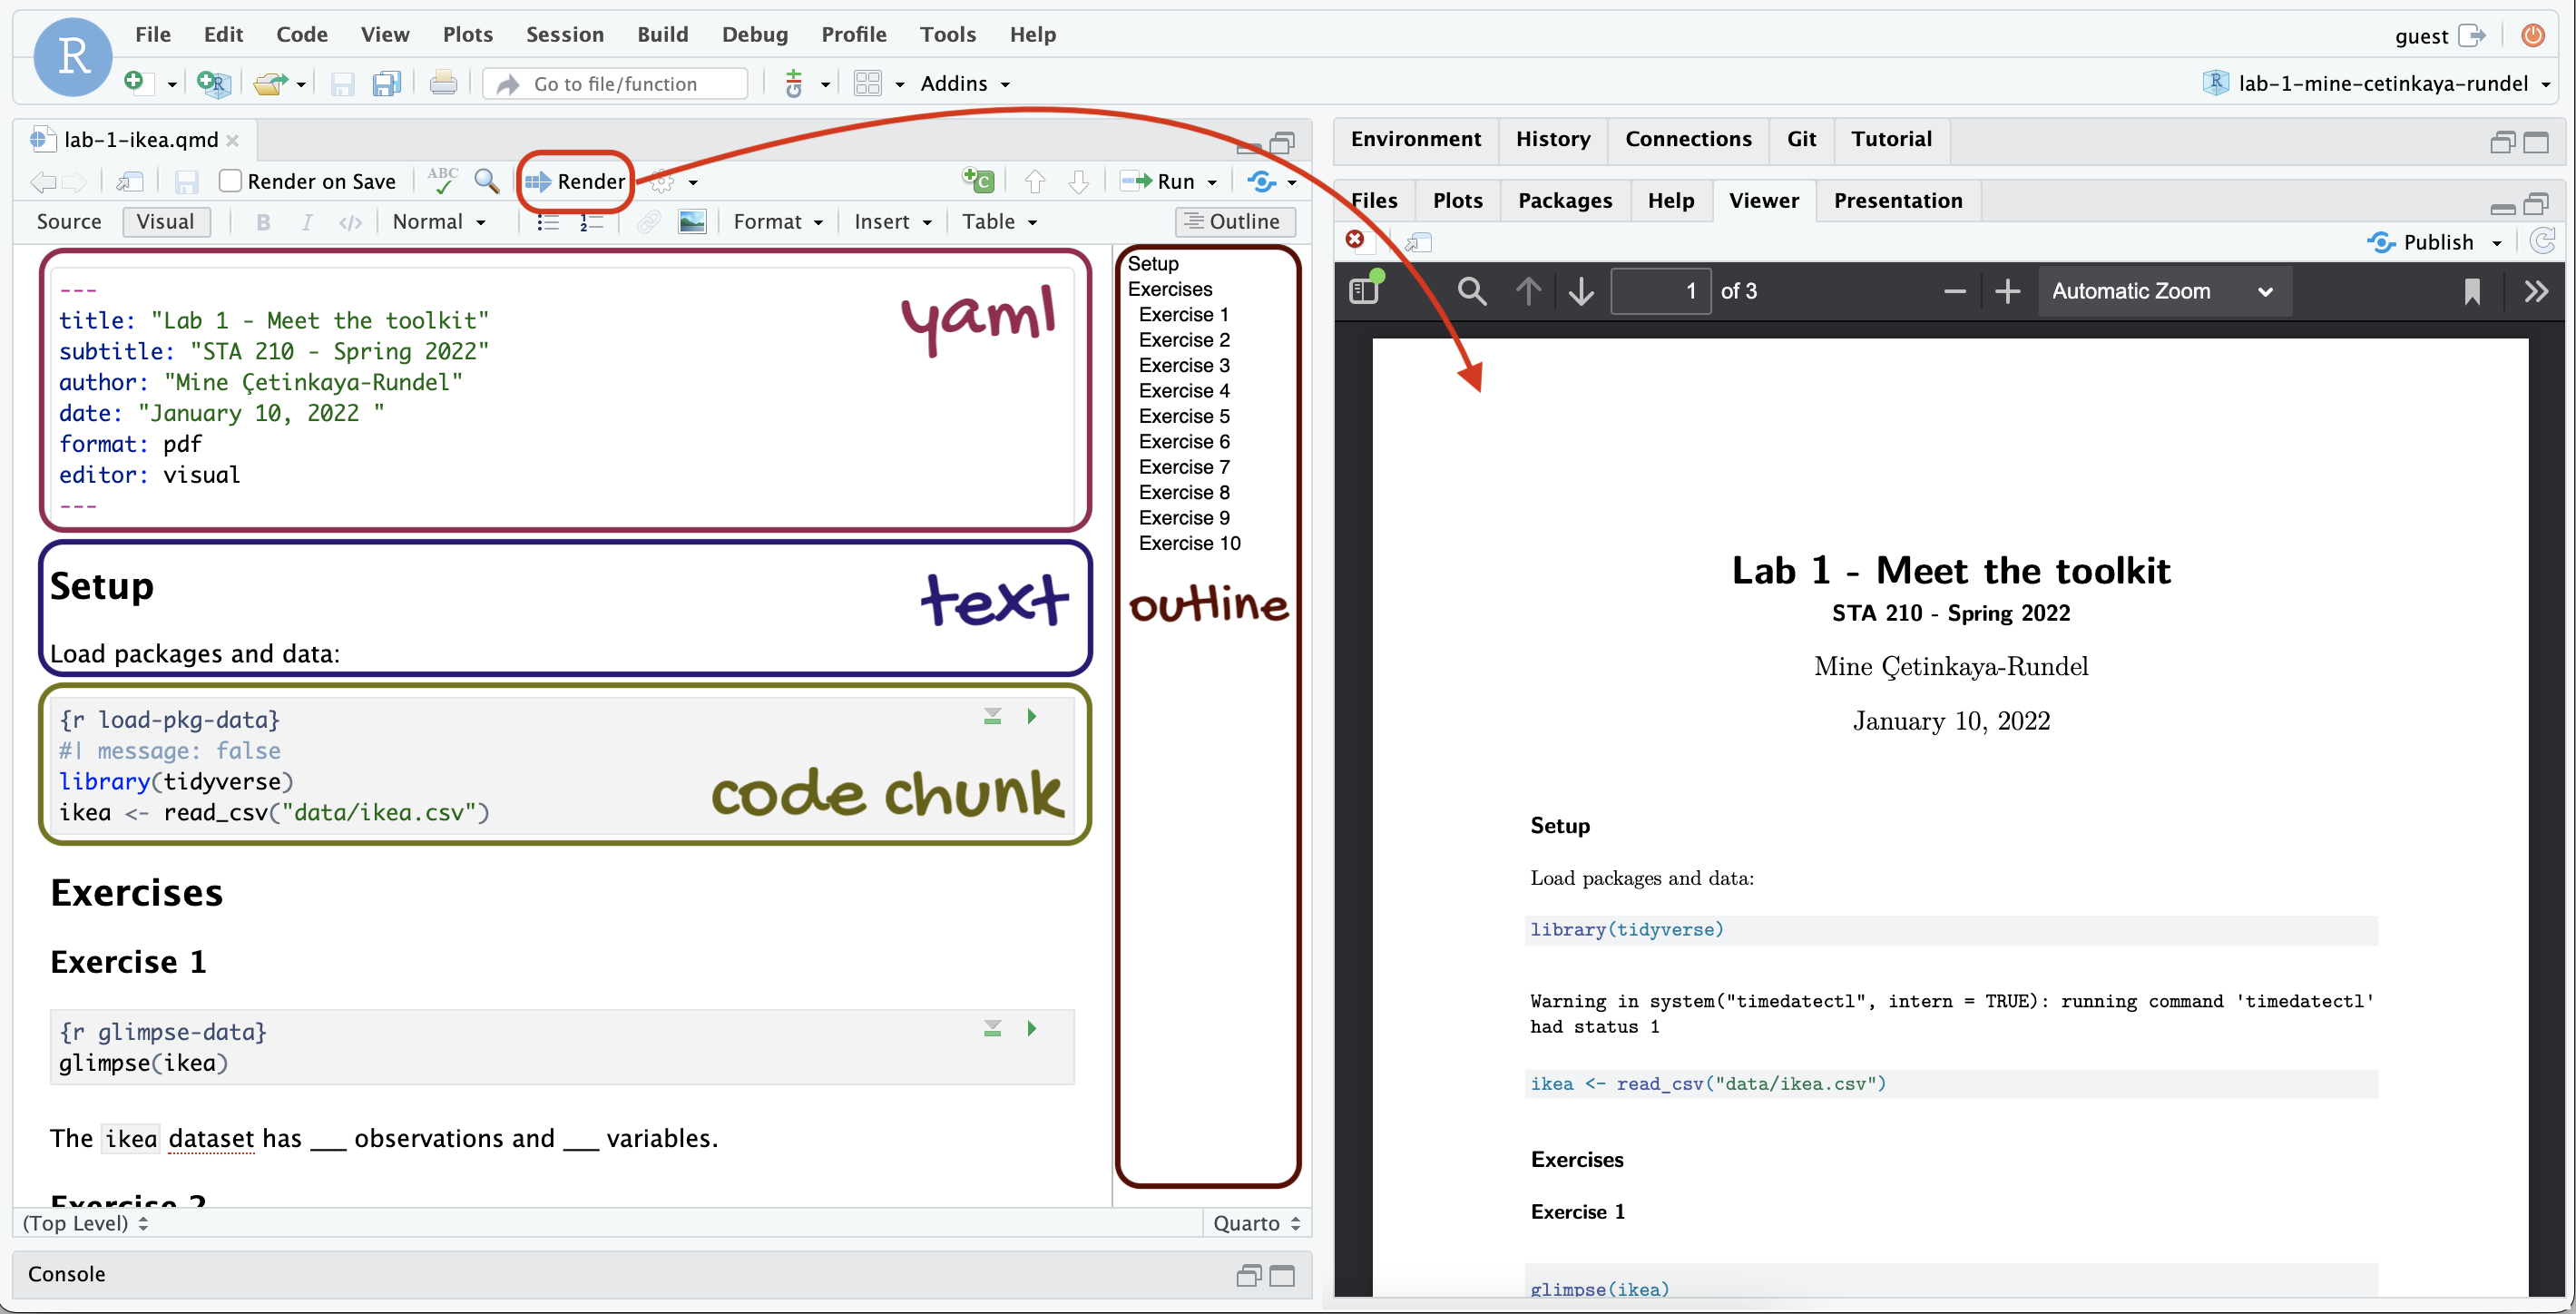Click the Publish button
Image resolution: width=2576 pixels, height=1314 pixels.
[x=2435, y=242]
